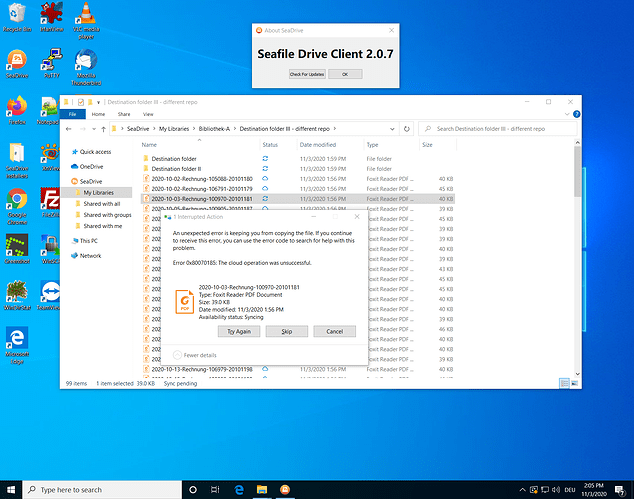Click Skip in the Interrupted Action dialog

point(287,331)
